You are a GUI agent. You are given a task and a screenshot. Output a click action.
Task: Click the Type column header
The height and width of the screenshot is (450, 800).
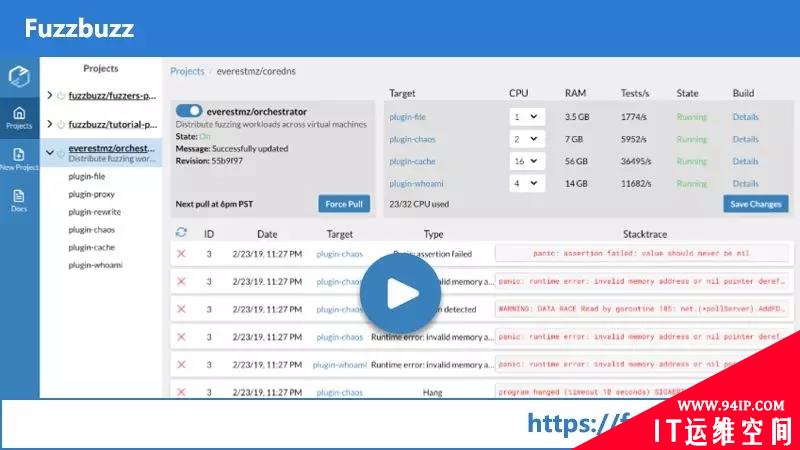[x=433, y=234]
